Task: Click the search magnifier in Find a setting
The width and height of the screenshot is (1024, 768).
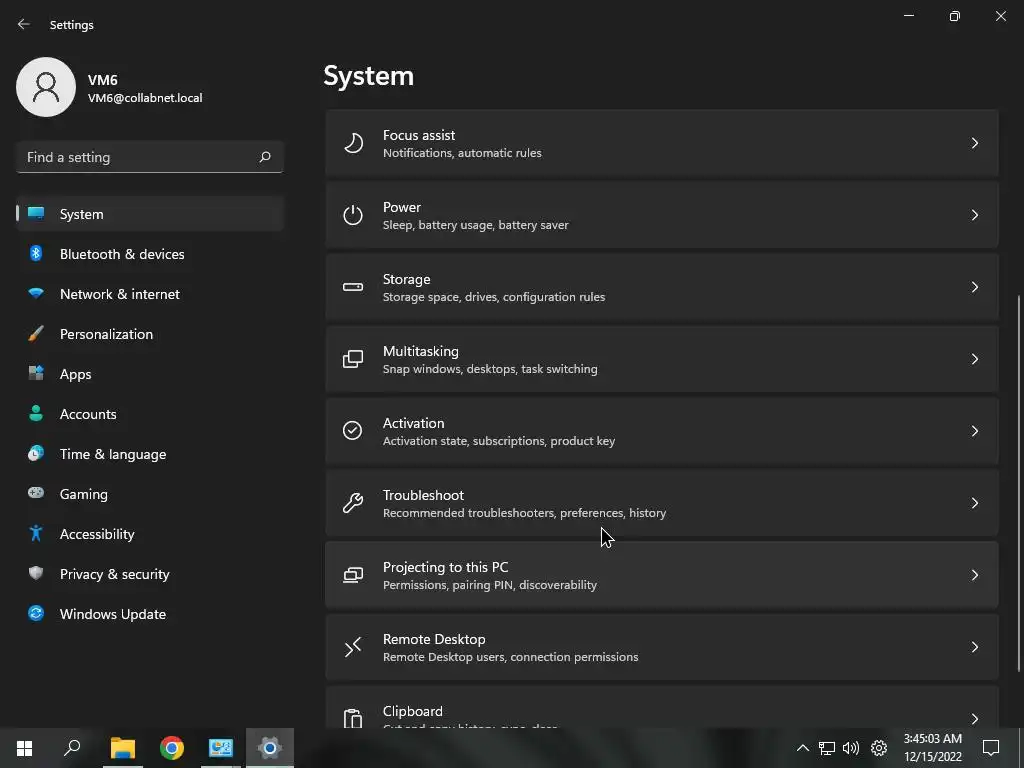Action: [x=265, y=157]
